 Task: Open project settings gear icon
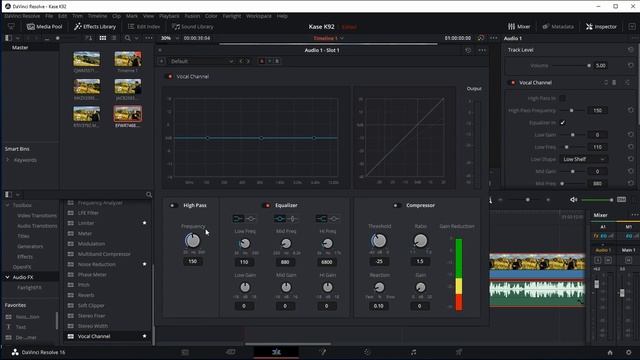629,352
